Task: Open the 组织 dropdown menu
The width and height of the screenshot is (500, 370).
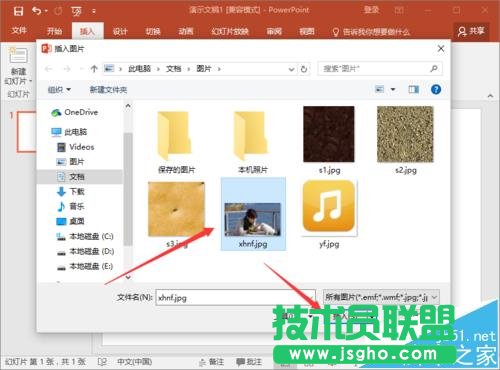Action: pos(59,89)
